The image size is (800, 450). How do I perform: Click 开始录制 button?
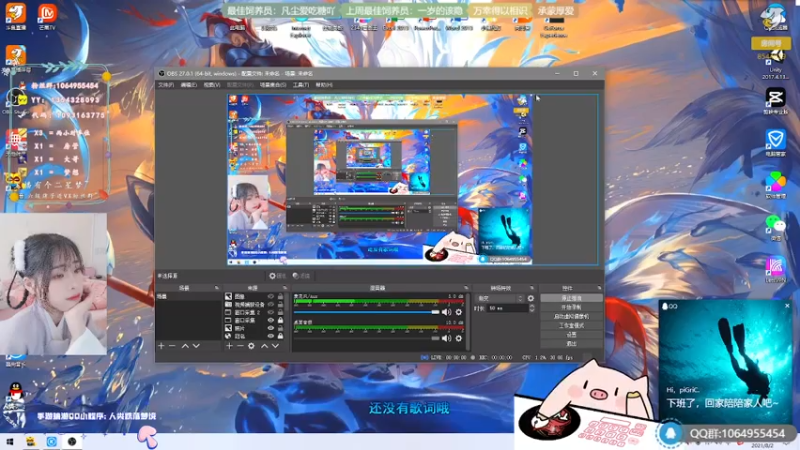[x=571, y=307]
